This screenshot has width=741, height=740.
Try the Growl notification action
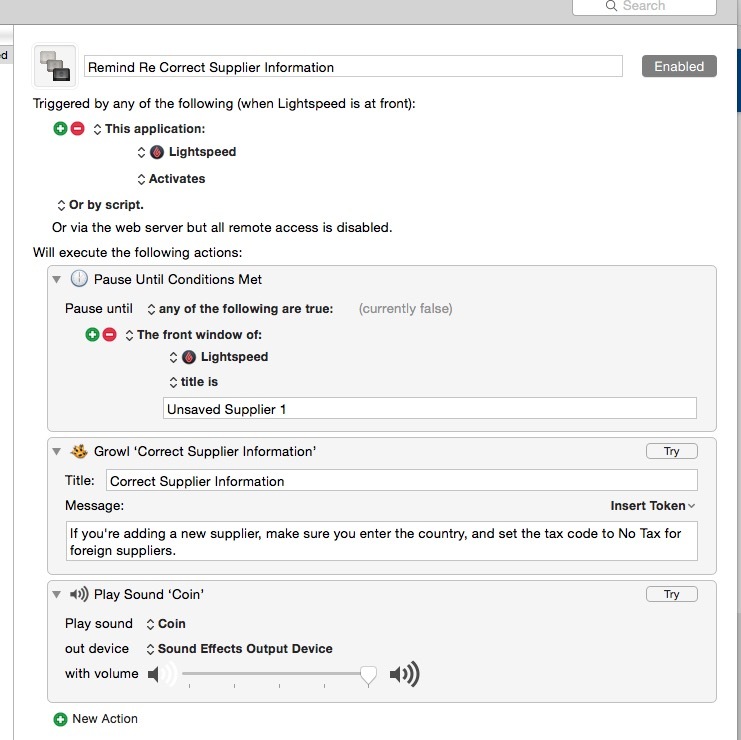[672, 451]
